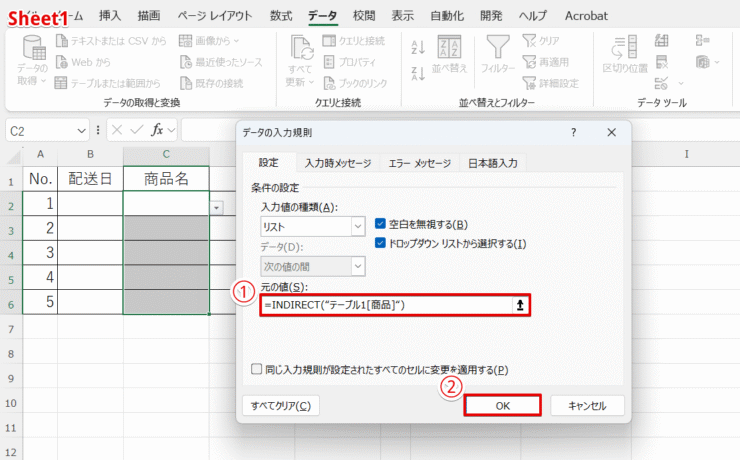Viewport: 740px width, 460px height.
Task: Select column B header
Action: point(90,154)
